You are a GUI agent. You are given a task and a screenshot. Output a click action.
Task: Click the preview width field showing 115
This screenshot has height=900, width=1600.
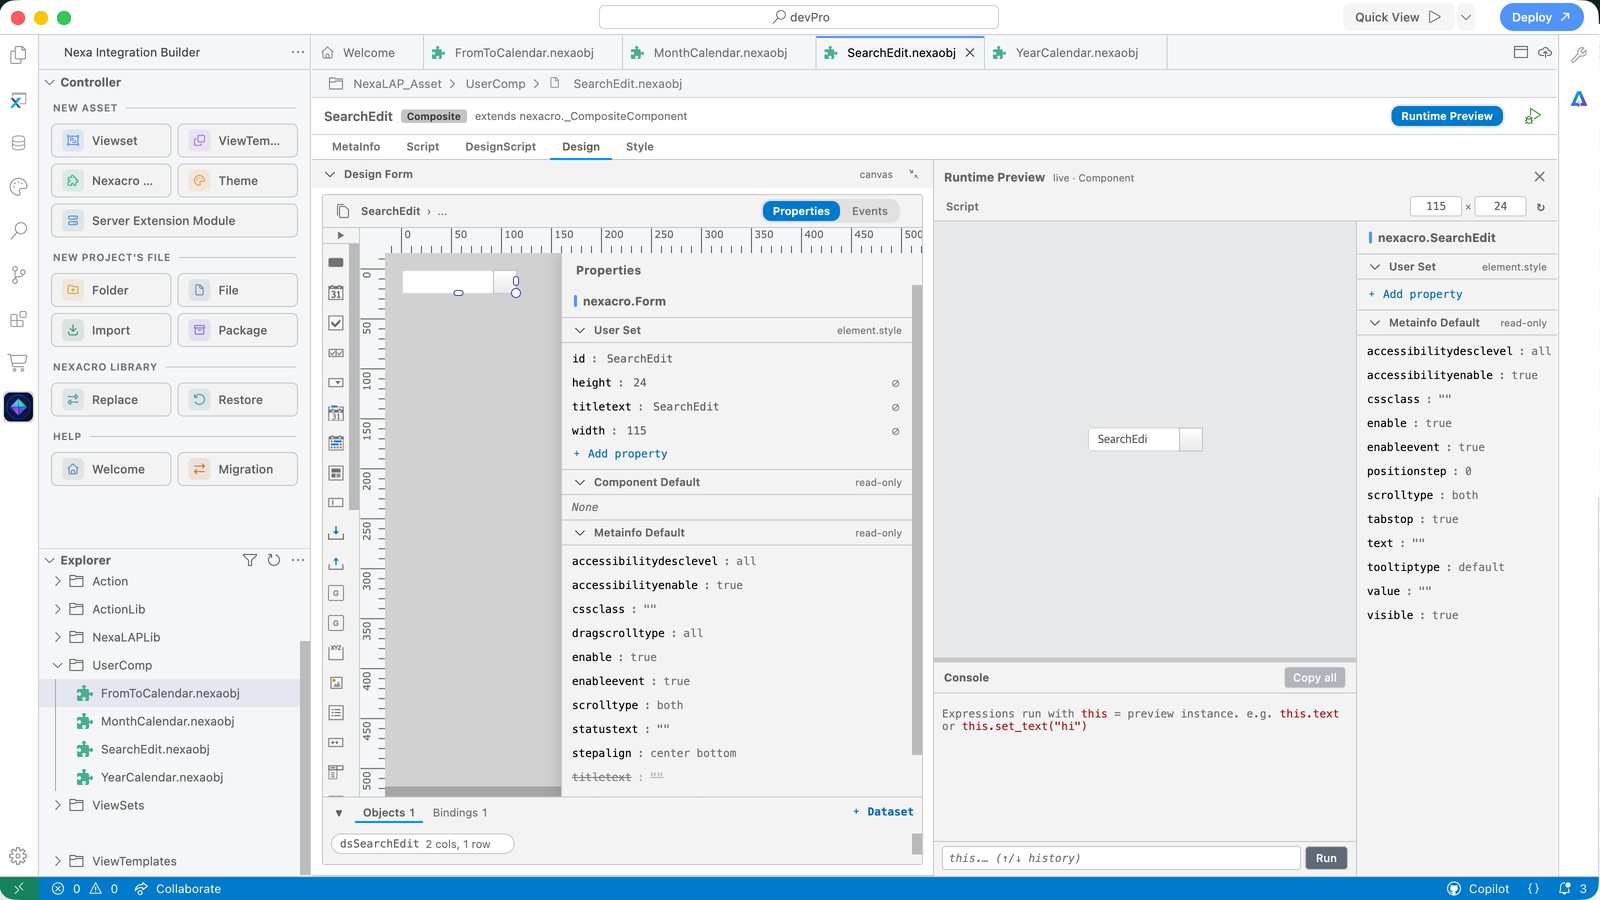(1436, 207)
